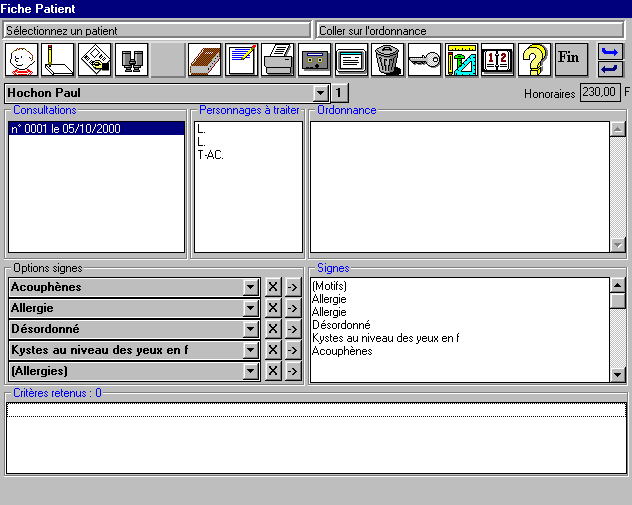Open help with the question mark icon
Viewport: 632px width, 505px height.
point(533,60)
